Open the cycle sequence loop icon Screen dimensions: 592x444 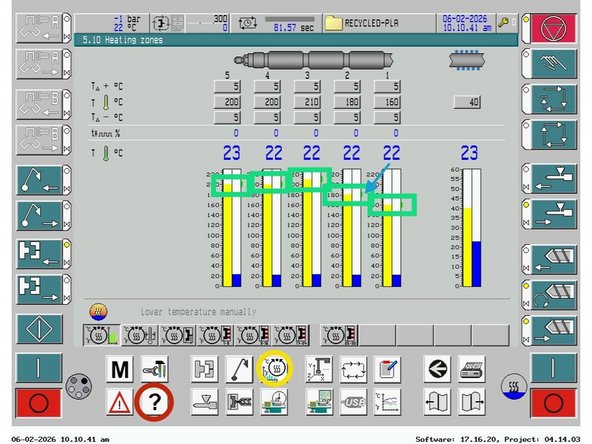click(x=353, y=369)
